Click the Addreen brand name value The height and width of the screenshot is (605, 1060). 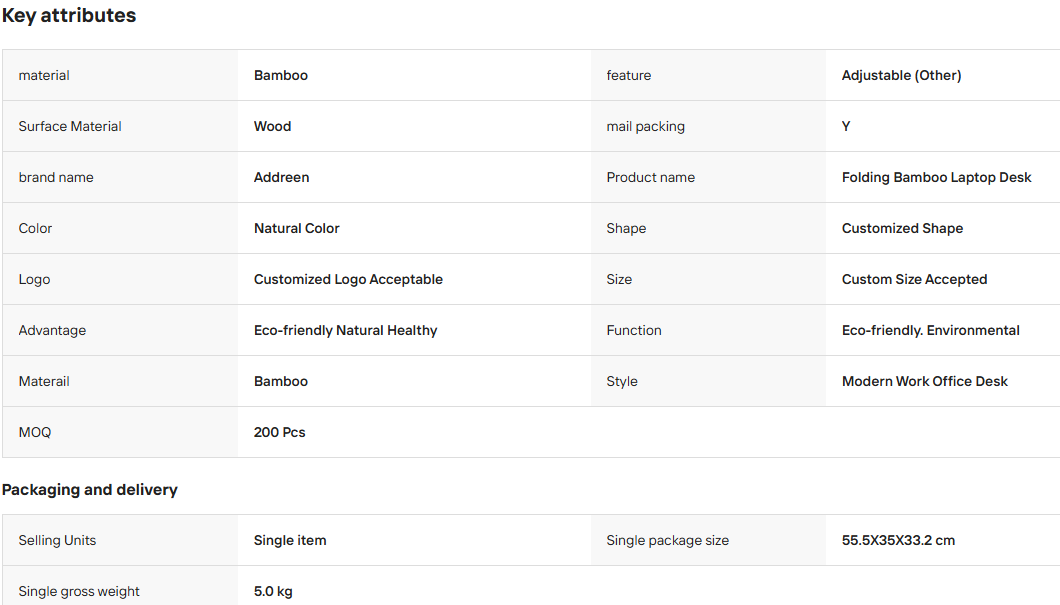click(x=281, y=177)
